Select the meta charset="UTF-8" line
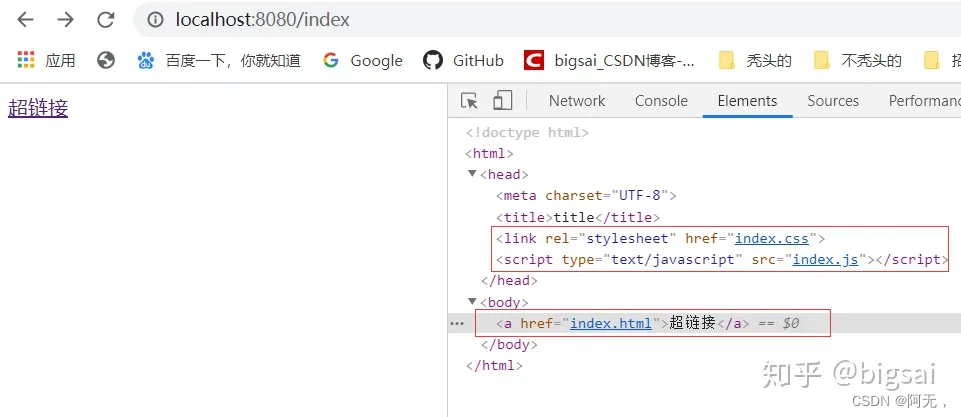Viewport: 961px width, 417px height. [x=586, y=196]
